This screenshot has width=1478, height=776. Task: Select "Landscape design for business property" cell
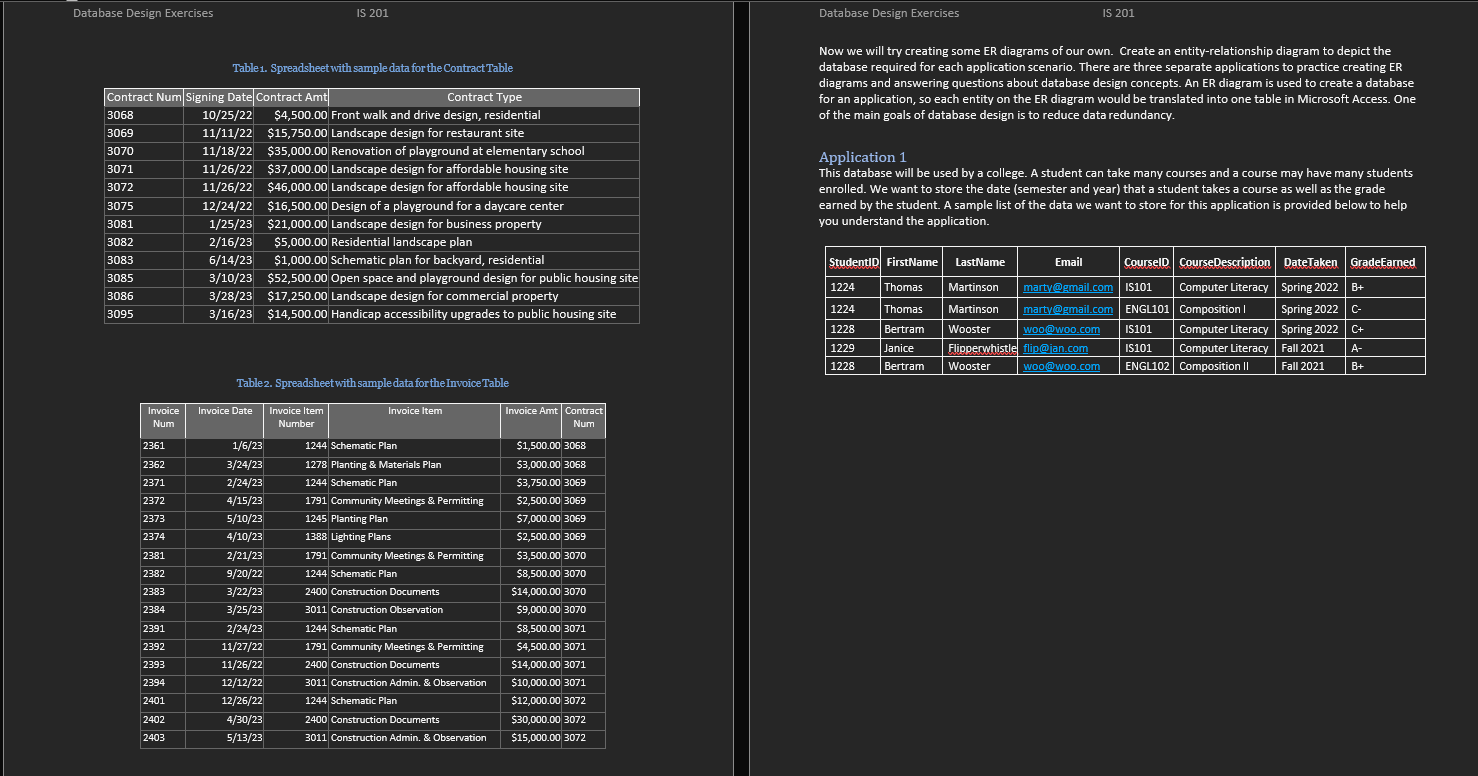(484, 224)
